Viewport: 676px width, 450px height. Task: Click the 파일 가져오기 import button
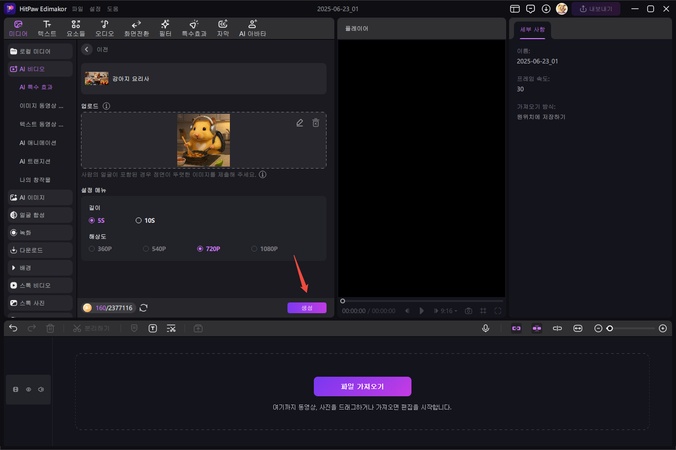click(x=363, y=386)
